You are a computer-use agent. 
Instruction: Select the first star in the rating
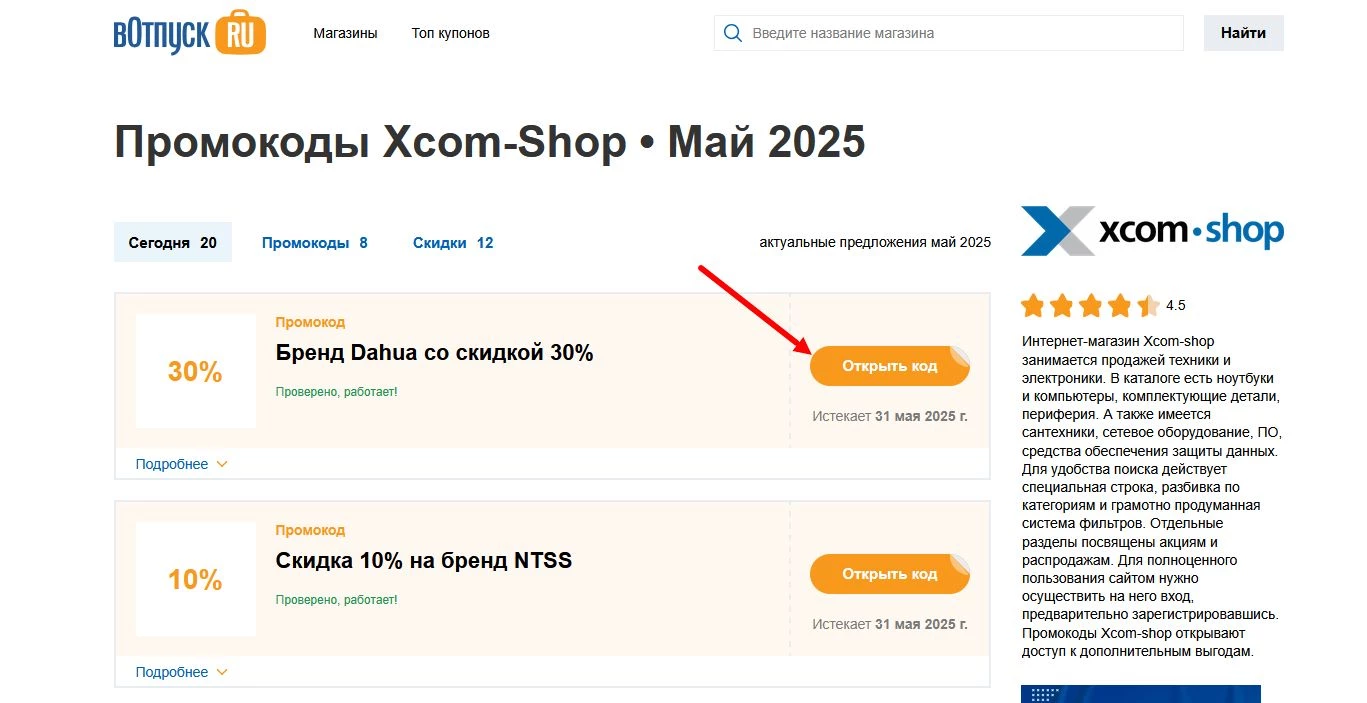tap(1032, 304)
